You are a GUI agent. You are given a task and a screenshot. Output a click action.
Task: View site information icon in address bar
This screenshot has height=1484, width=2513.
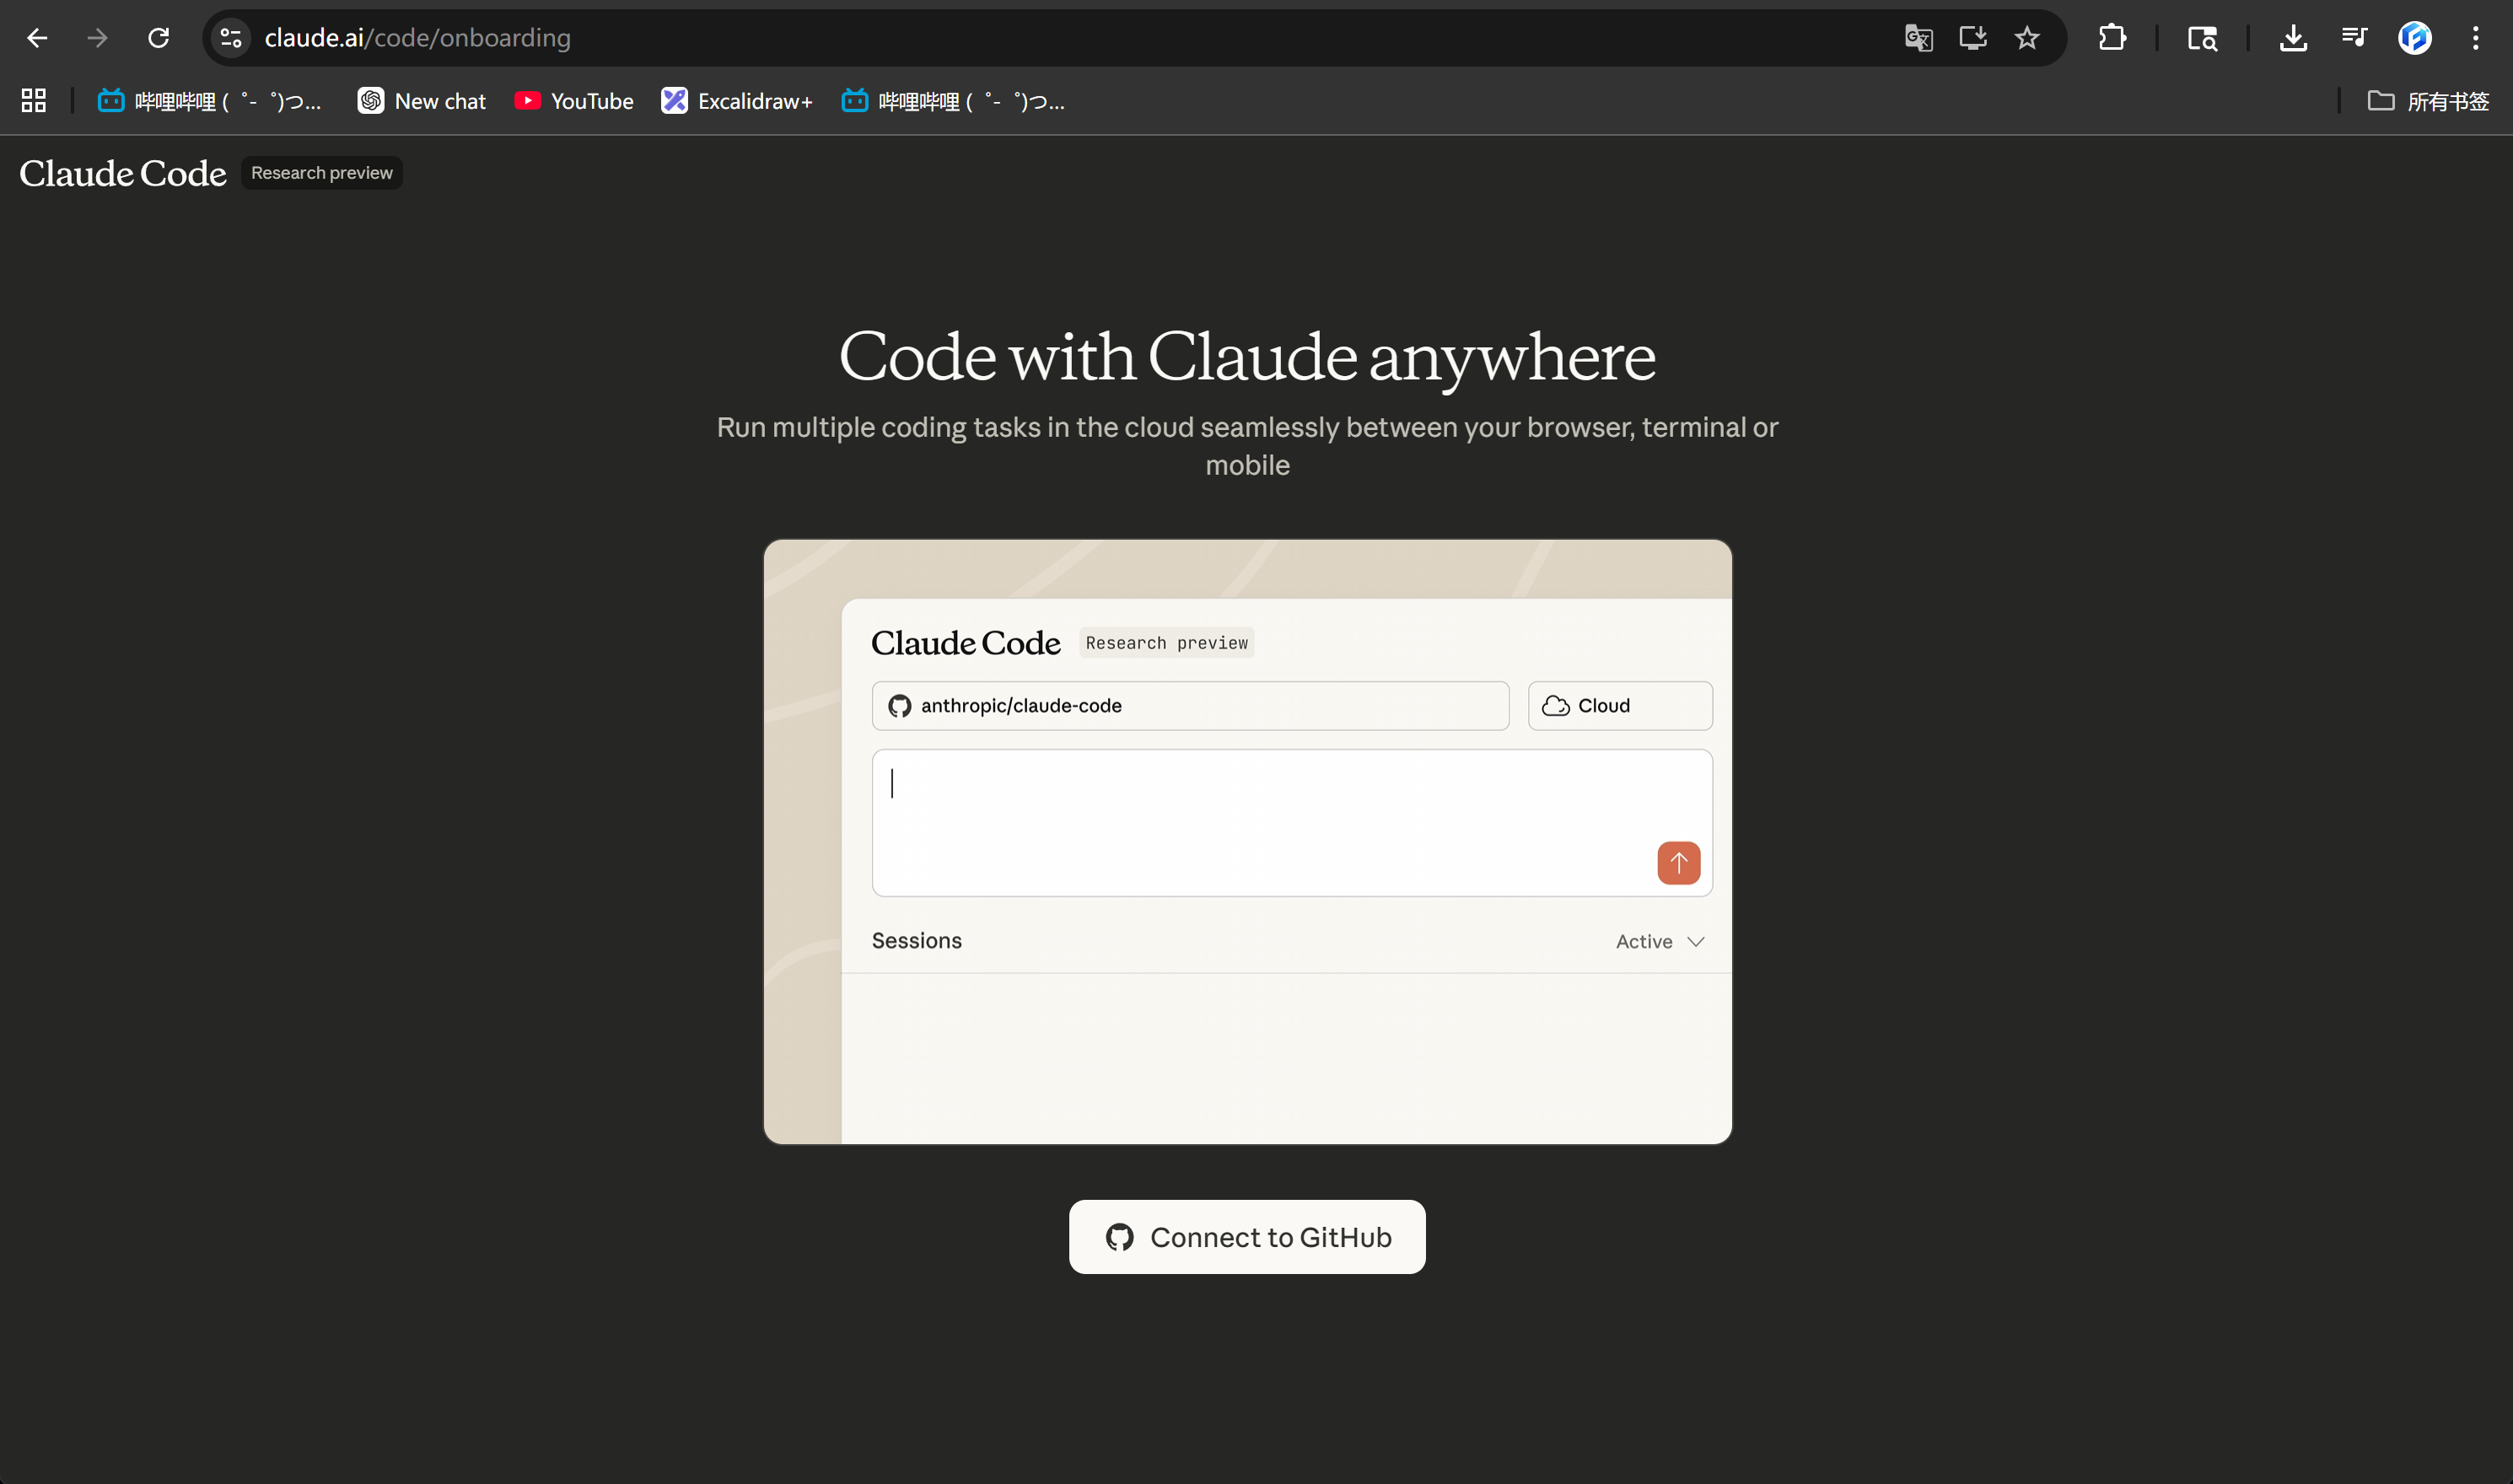coord(231,38)
